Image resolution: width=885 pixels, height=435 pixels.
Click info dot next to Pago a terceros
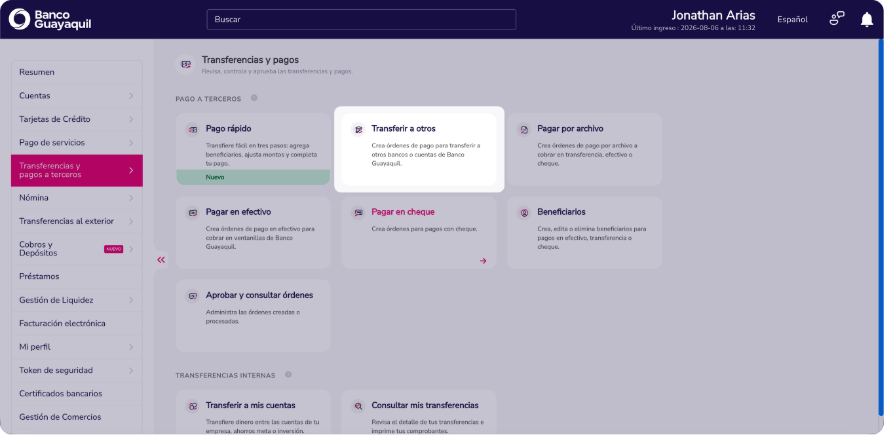tap(254, 98)
